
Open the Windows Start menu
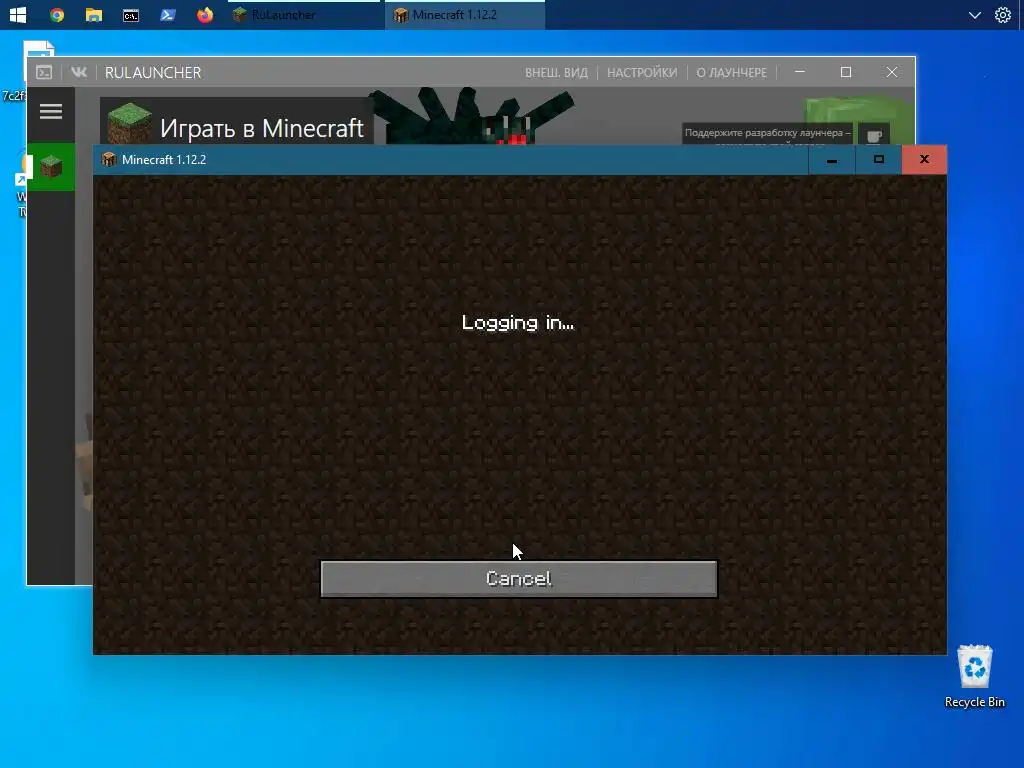pos(18,14)
